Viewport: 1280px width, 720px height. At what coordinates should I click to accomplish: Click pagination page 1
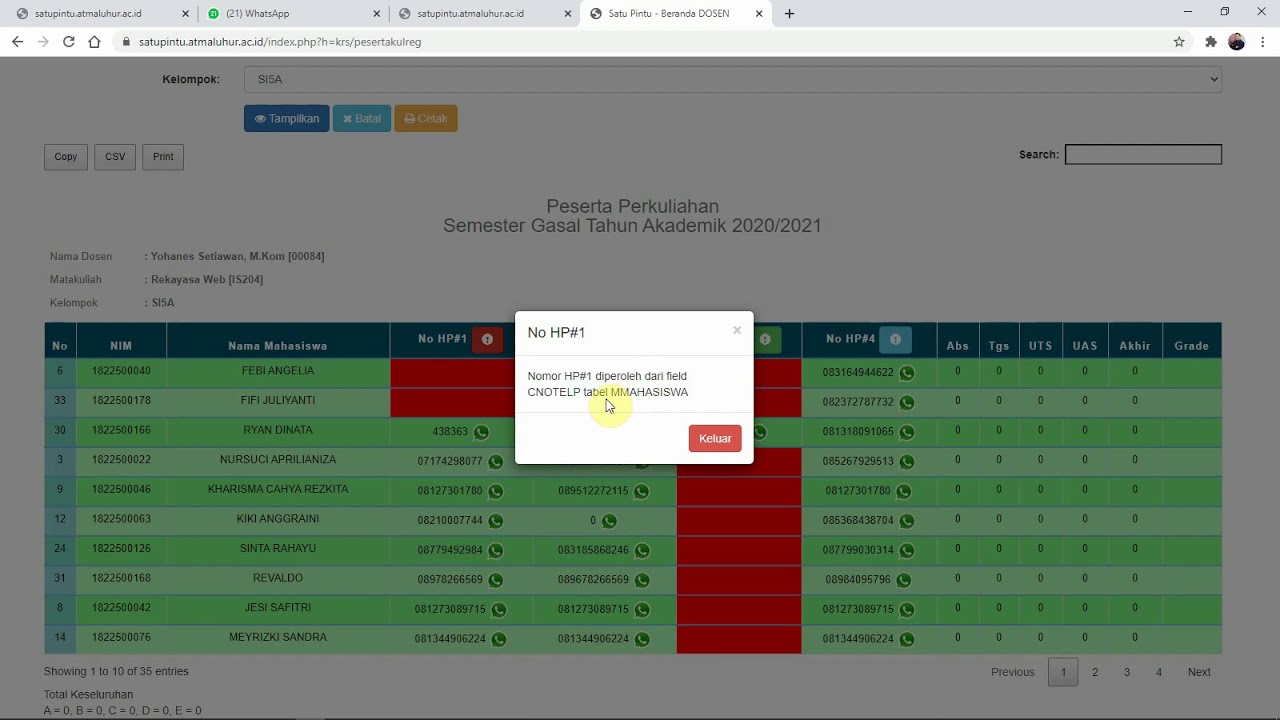click(1063, 672)
